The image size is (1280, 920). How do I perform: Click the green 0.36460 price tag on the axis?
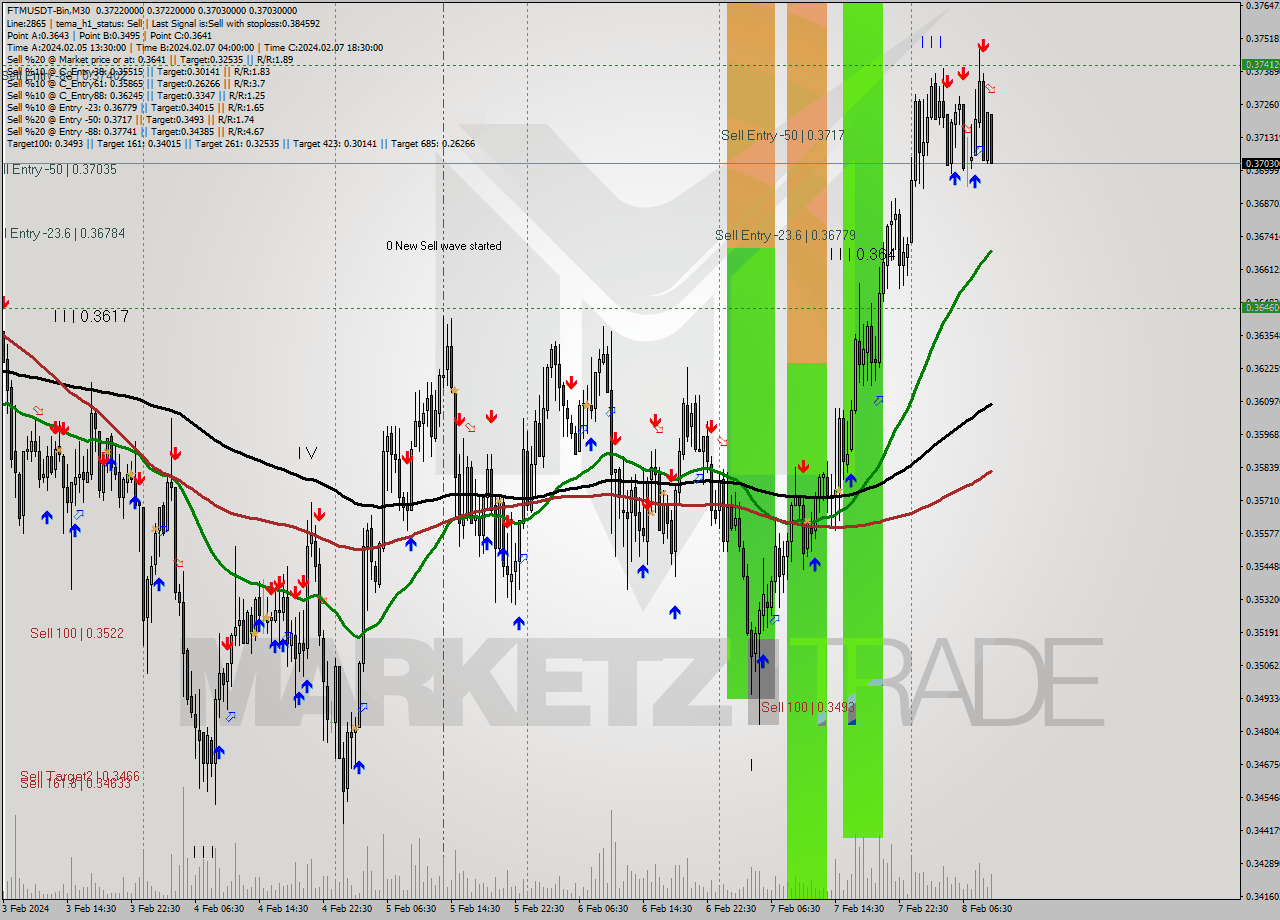click(x=1260, y=307)
